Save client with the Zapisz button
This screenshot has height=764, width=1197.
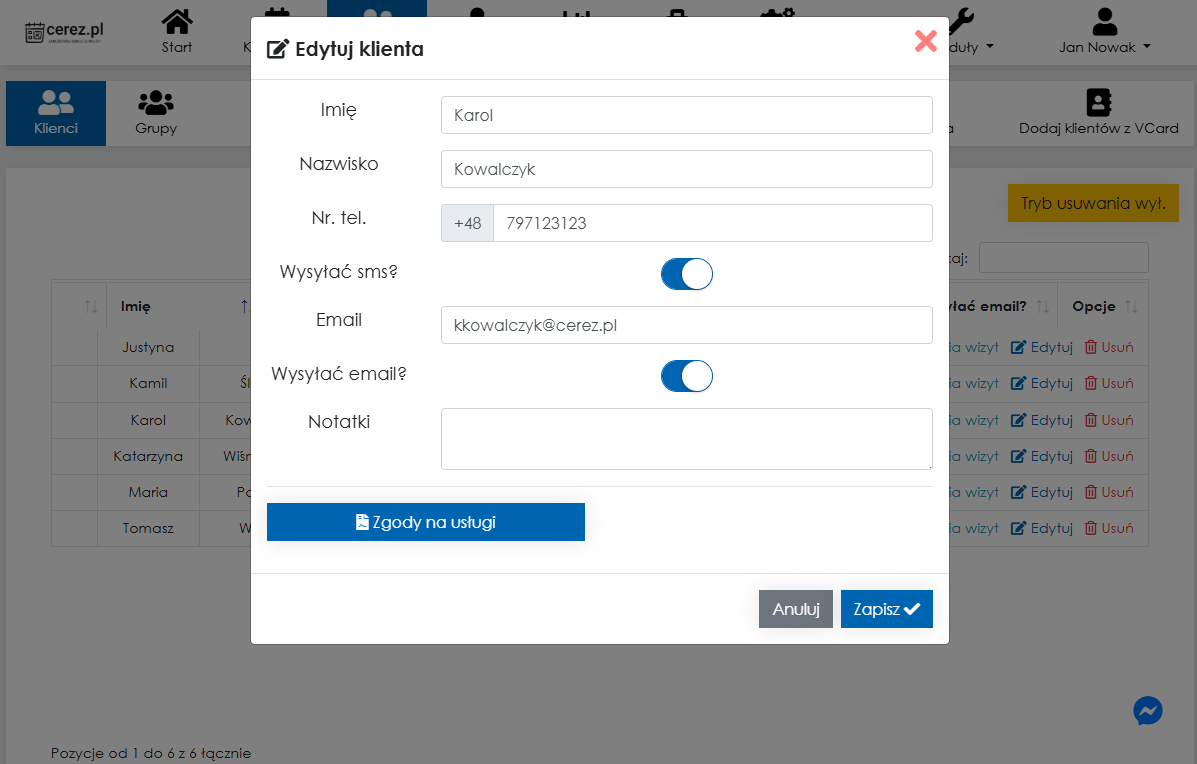(886, 609)
